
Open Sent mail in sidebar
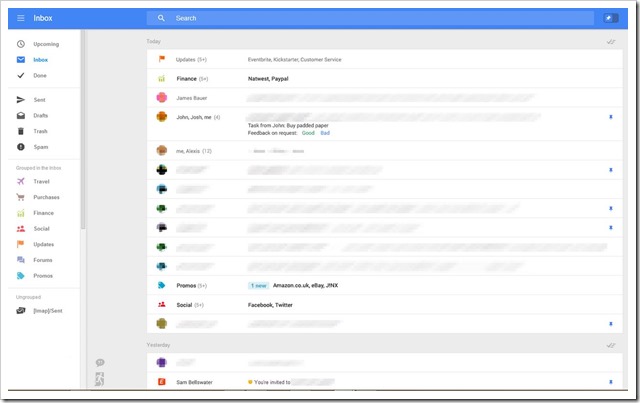click(x=39, y=100)
